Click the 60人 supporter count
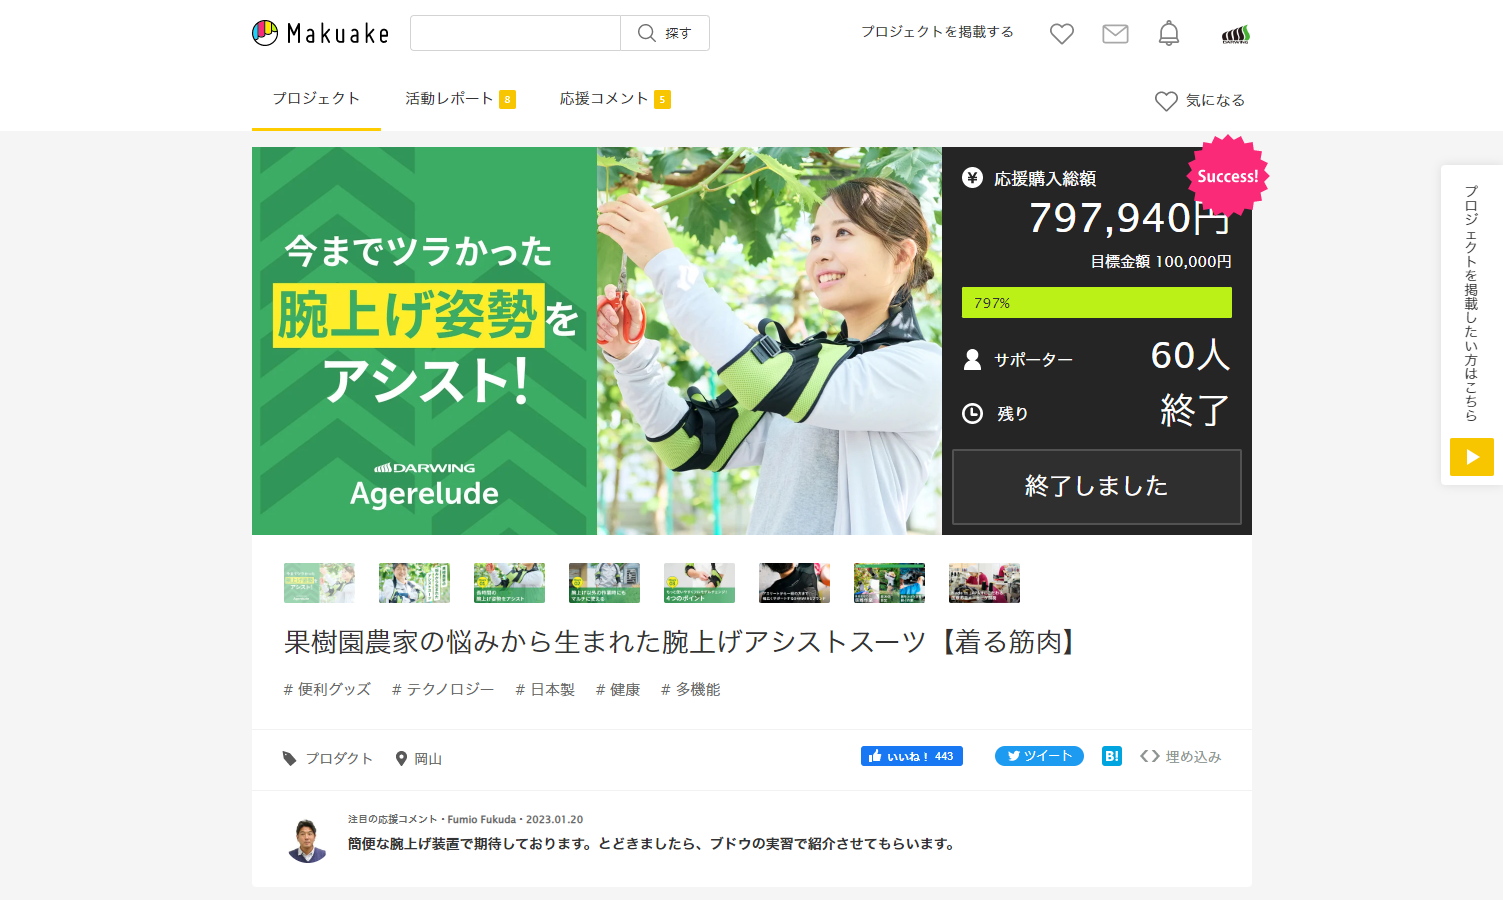Viewport: 1503px width, 900px height. (1190, 355)
